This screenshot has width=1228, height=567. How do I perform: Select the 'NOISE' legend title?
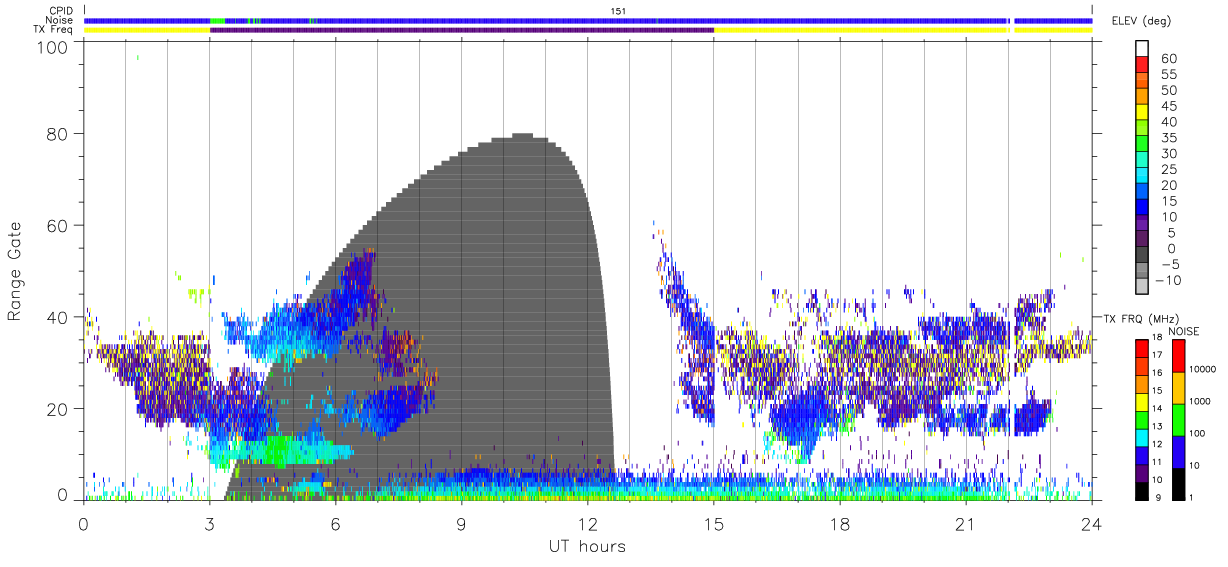(1184, 330)
